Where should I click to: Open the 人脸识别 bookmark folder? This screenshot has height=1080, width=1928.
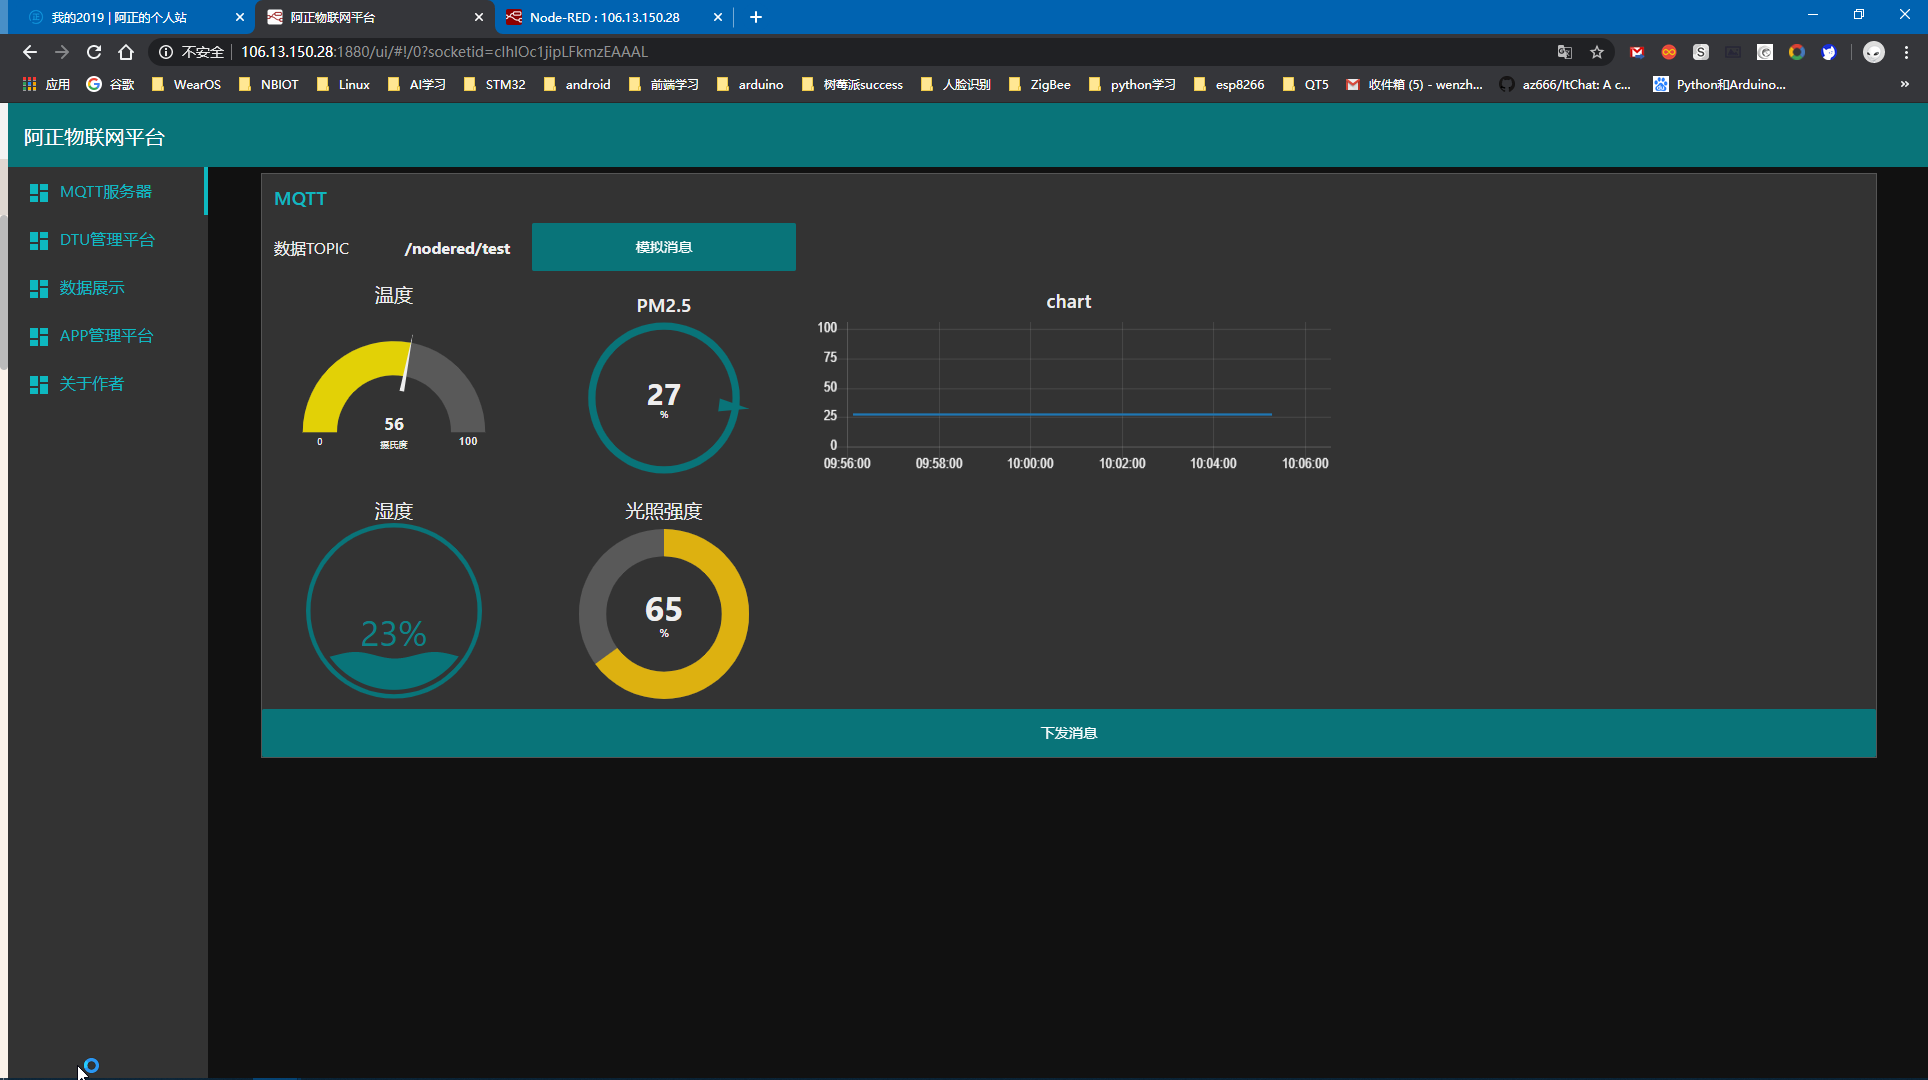(956, 85)
